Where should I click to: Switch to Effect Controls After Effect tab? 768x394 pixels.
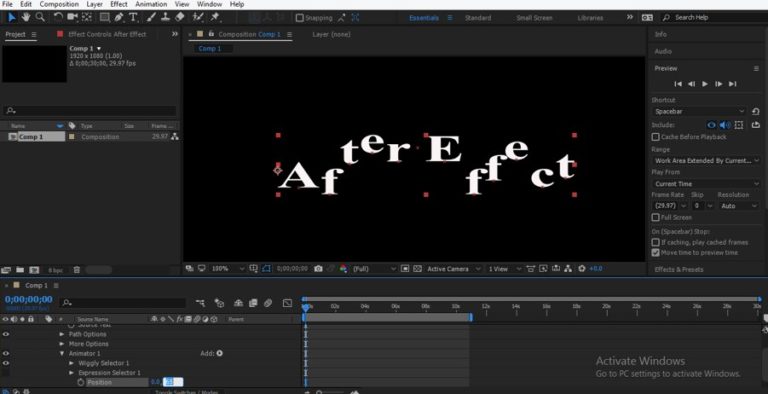click(x=107, y=34)
